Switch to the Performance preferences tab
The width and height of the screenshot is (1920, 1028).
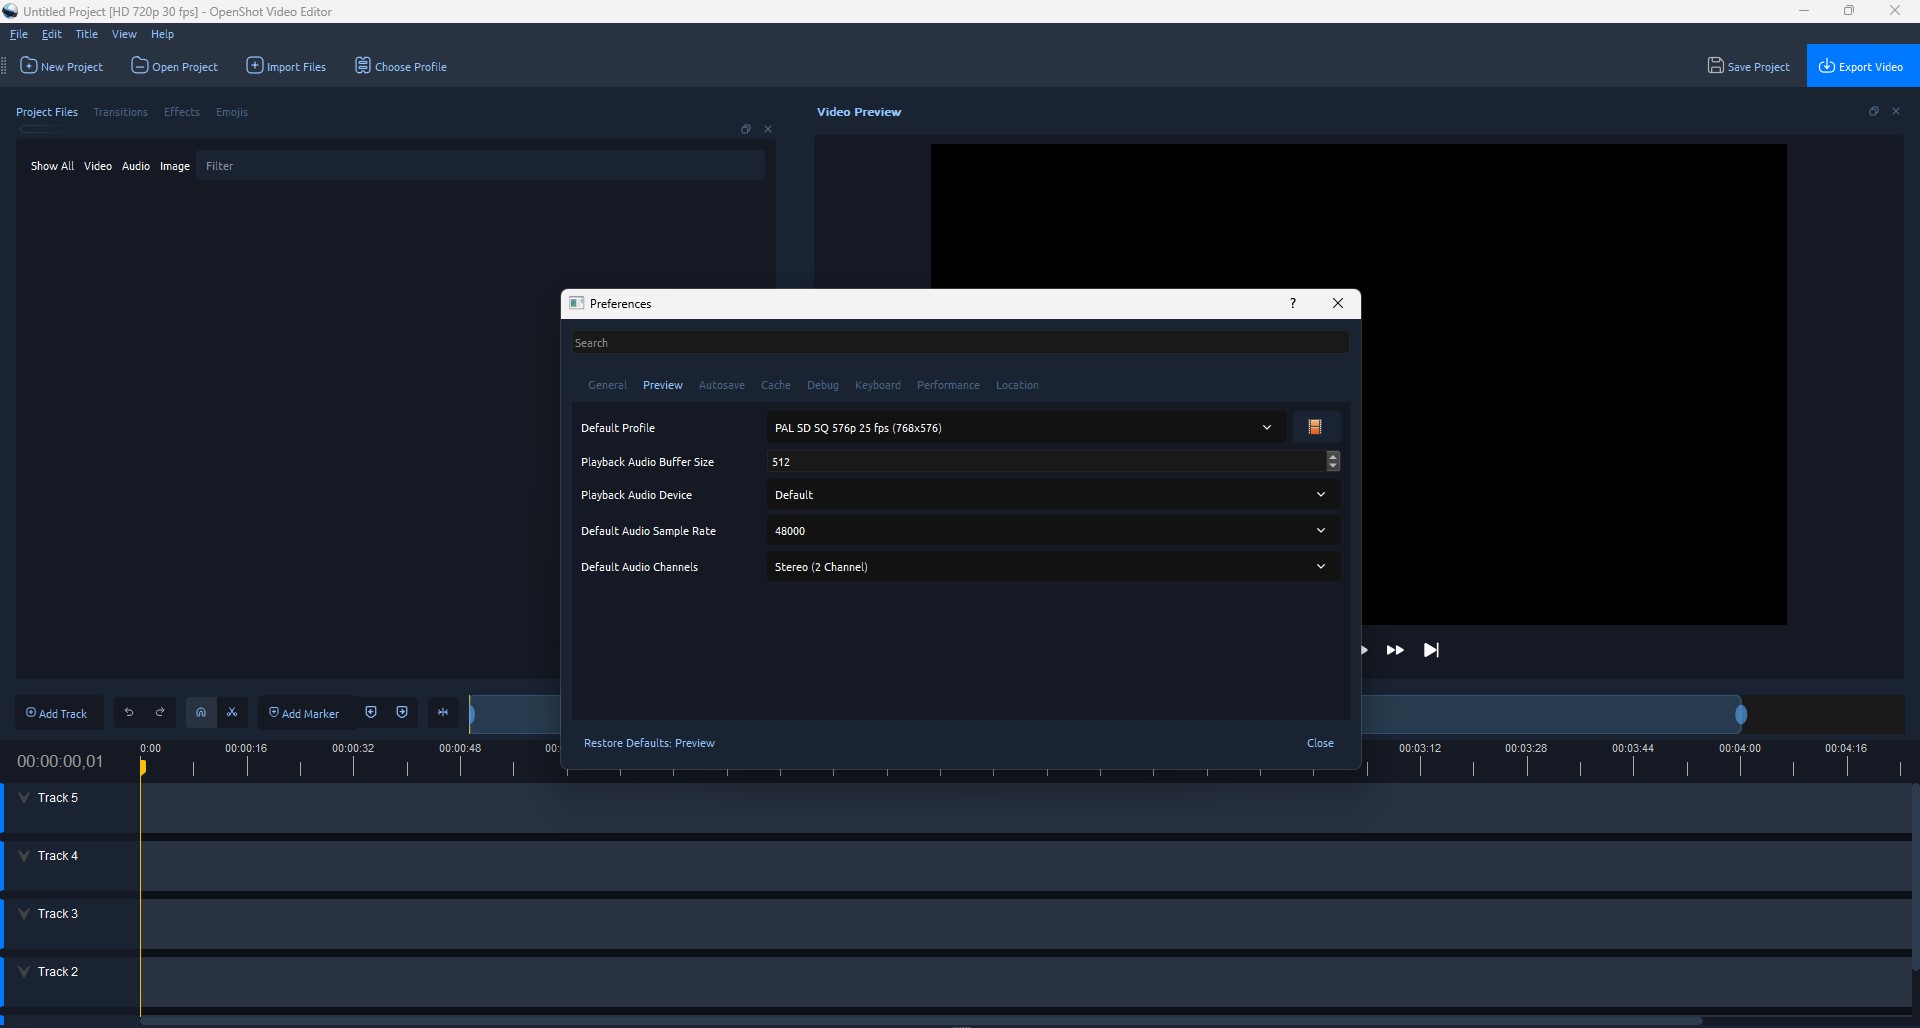pos(948,385)
